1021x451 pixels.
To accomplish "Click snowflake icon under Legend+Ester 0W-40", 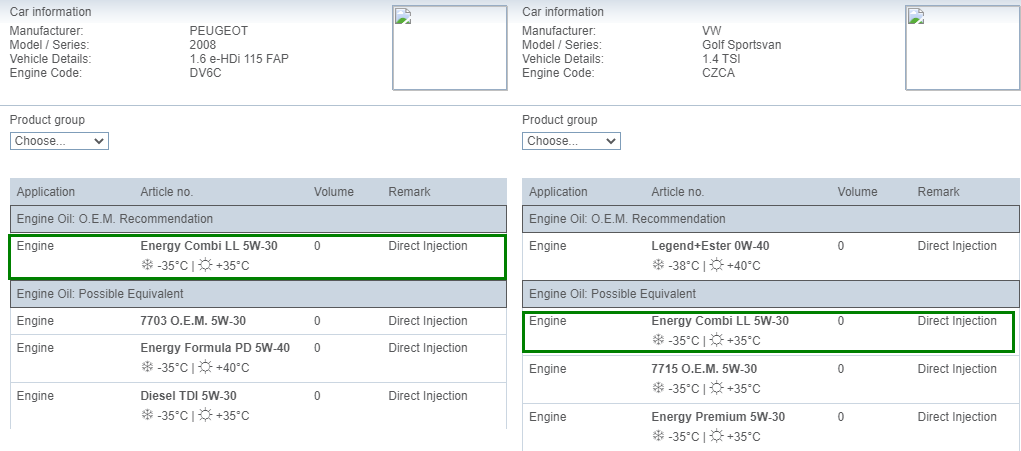I will tap(658, 266).
